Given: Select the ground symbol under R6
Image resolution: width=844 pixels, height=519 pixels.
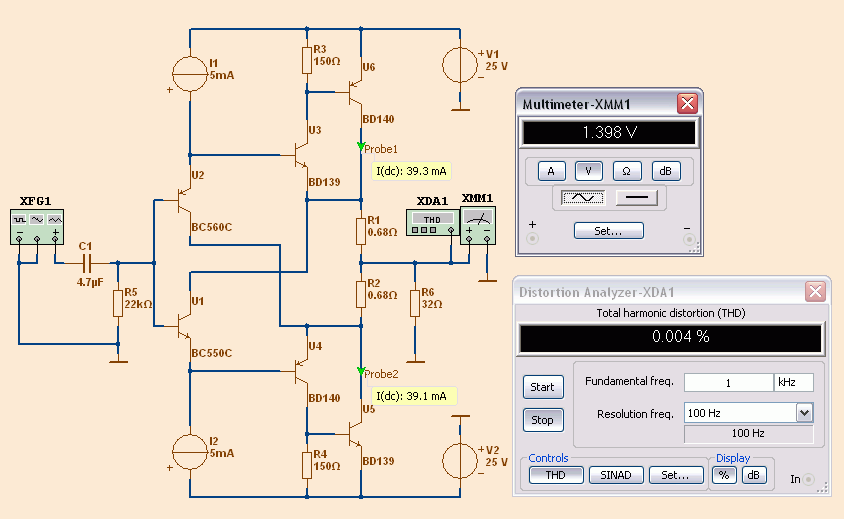Looking at the screenshot, I should pyautogui.click(x=414, y=361).
